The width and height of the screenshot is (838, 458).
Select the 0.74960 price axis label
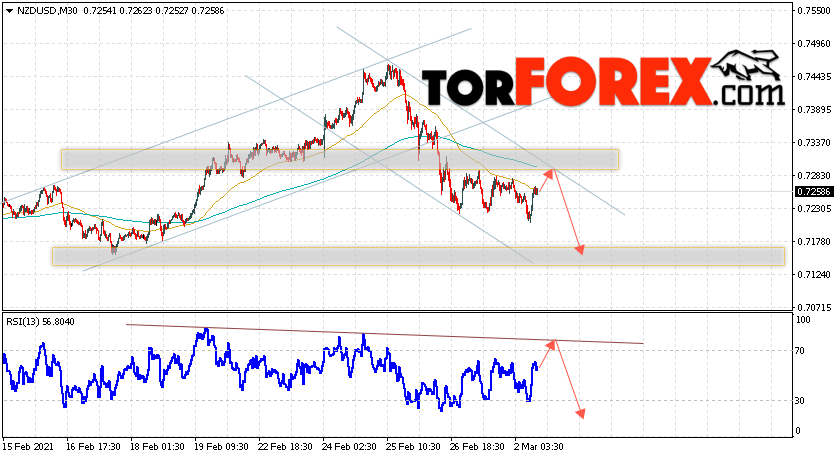tap(813, 43)
